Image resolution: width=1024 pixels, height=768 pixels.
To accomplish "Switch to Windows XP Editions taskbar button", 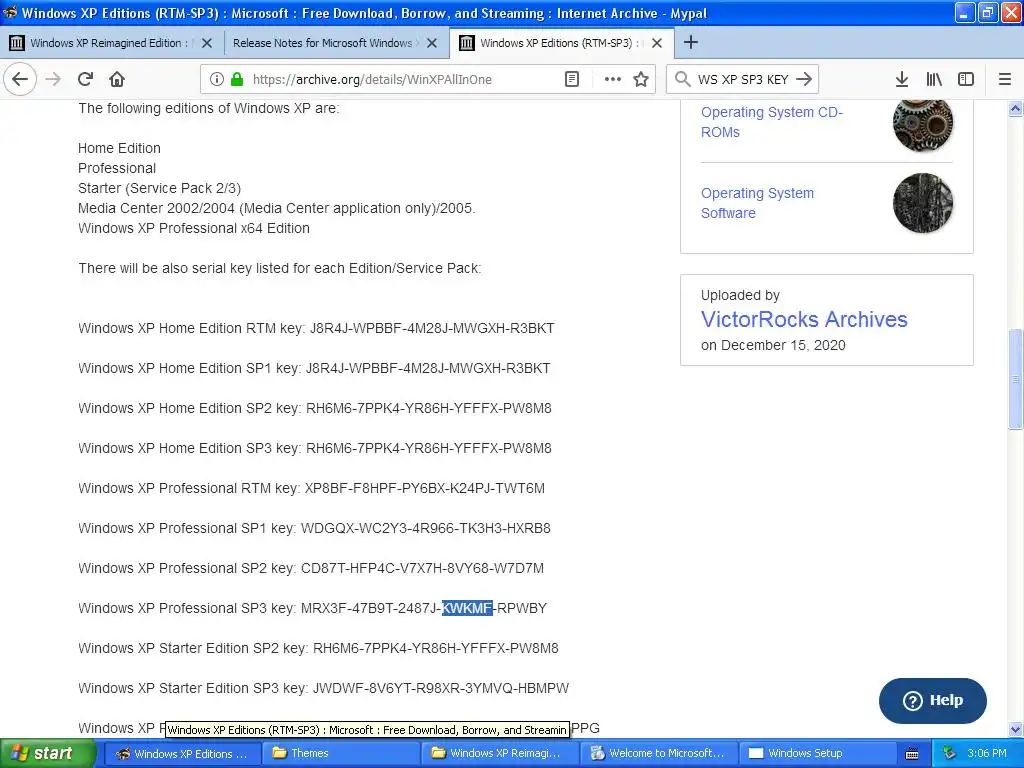I will (182, 754).
